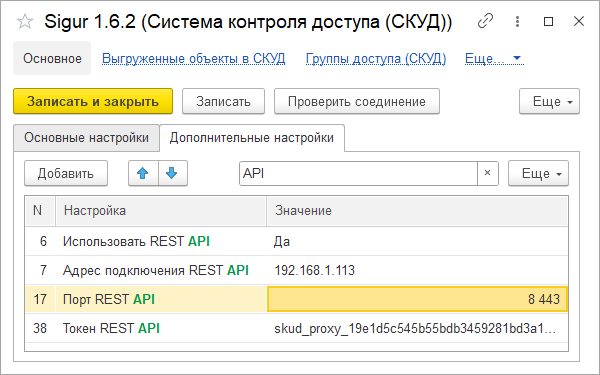Click the value 192.168.1.113
The width and height of the screenshot is (600, 375).
(x=315, y=271)
